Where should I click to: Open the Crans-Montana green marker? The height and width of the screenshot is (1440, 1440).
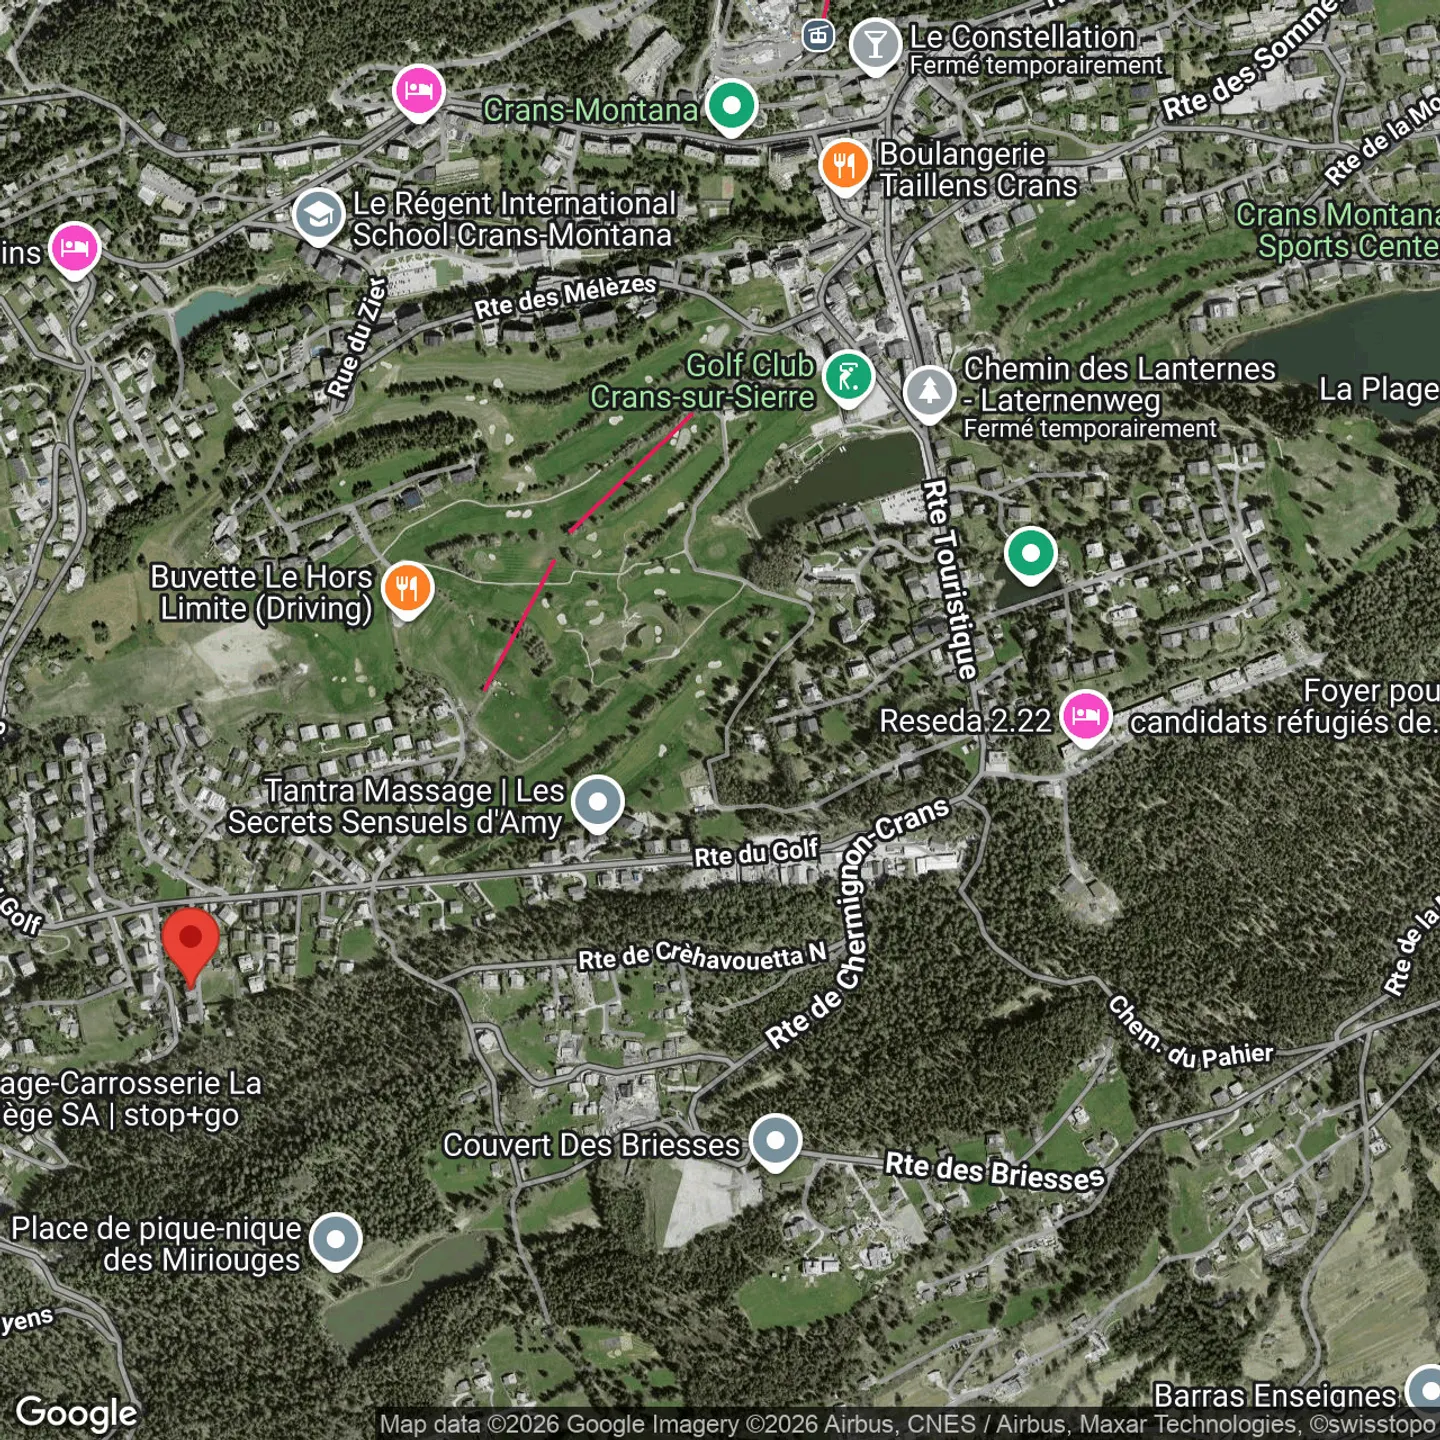[x=731, y=107]
